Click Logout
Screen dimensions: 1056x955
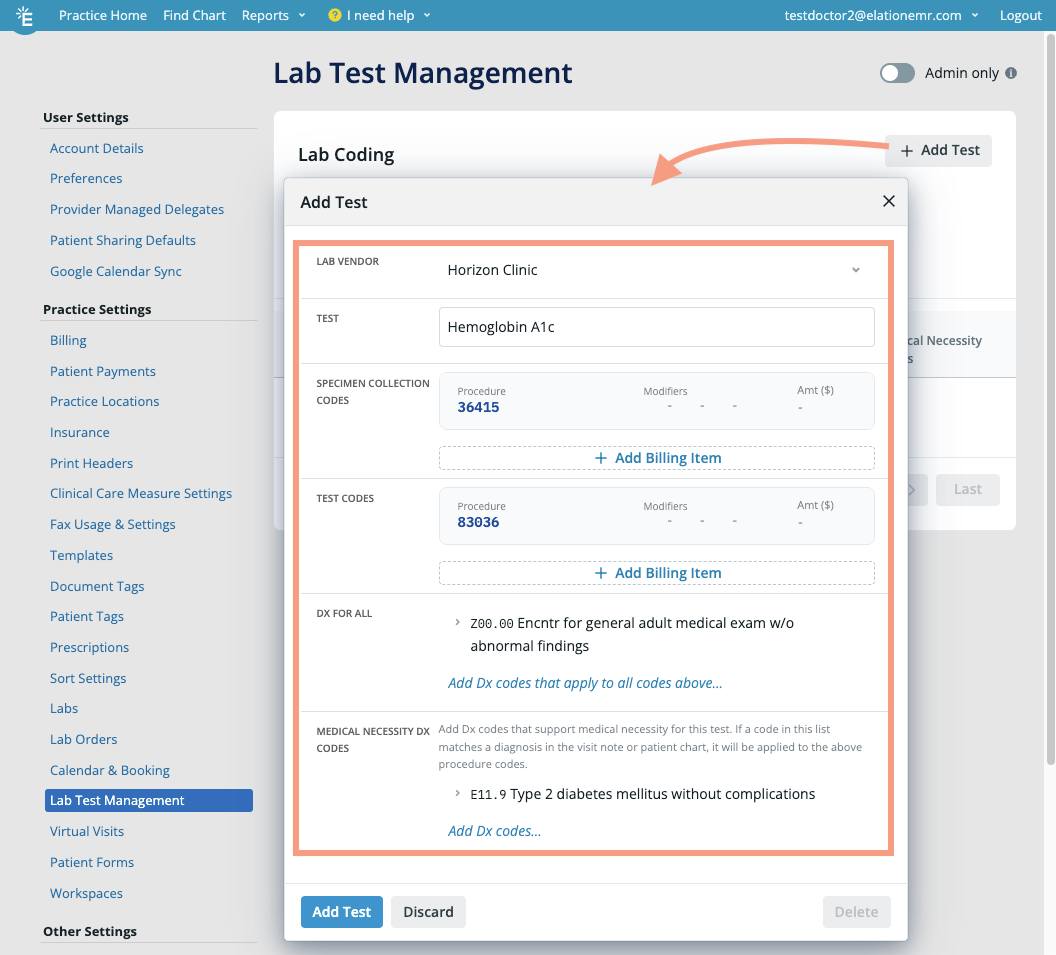coord(1020,15)
